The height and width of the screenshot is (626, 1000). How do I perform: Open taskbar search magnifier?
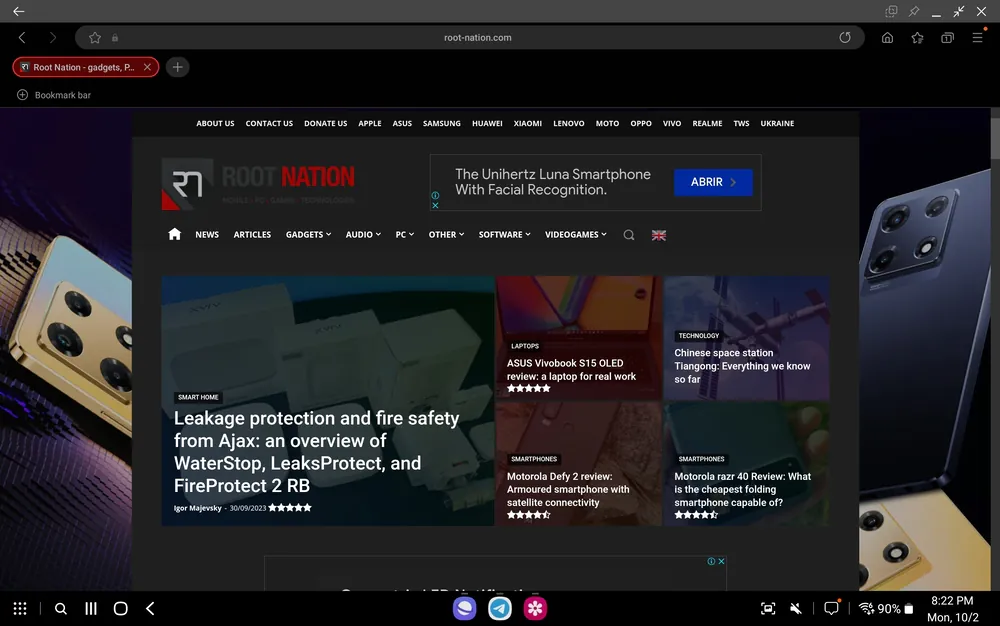[61, 609]
